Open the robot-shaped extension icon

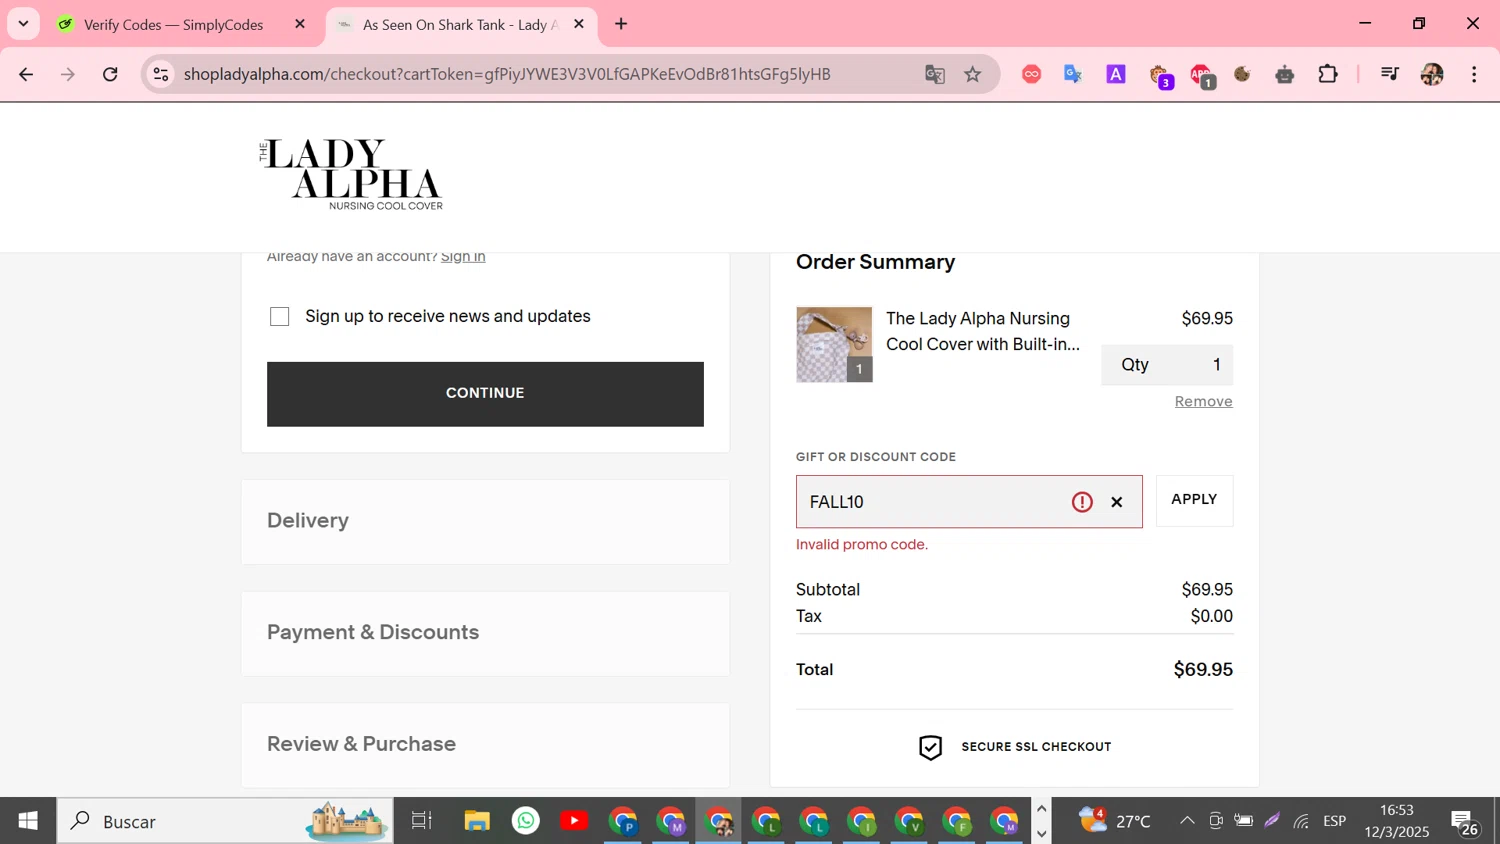click(1285, 74)
